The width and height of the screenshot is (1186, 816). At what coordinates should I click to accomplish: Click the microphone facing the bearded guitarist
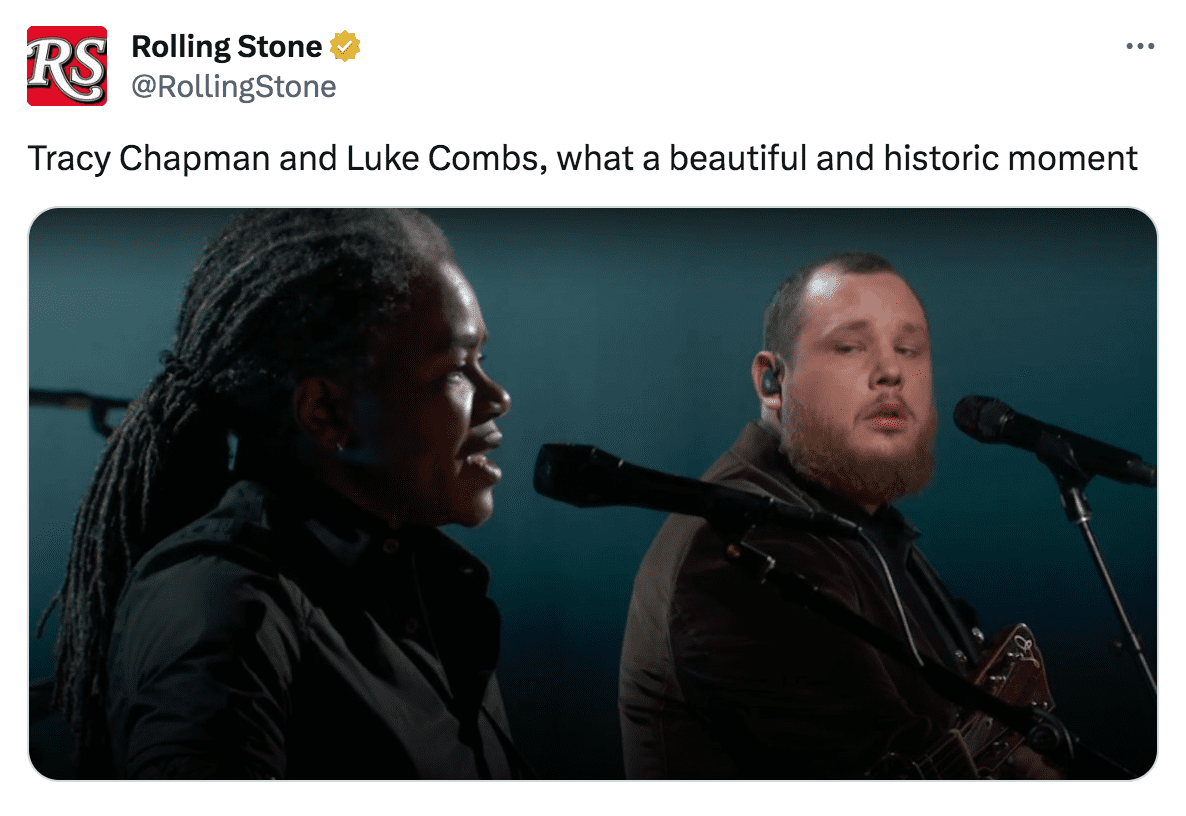pyautogui.click(x=1030, y=428)
